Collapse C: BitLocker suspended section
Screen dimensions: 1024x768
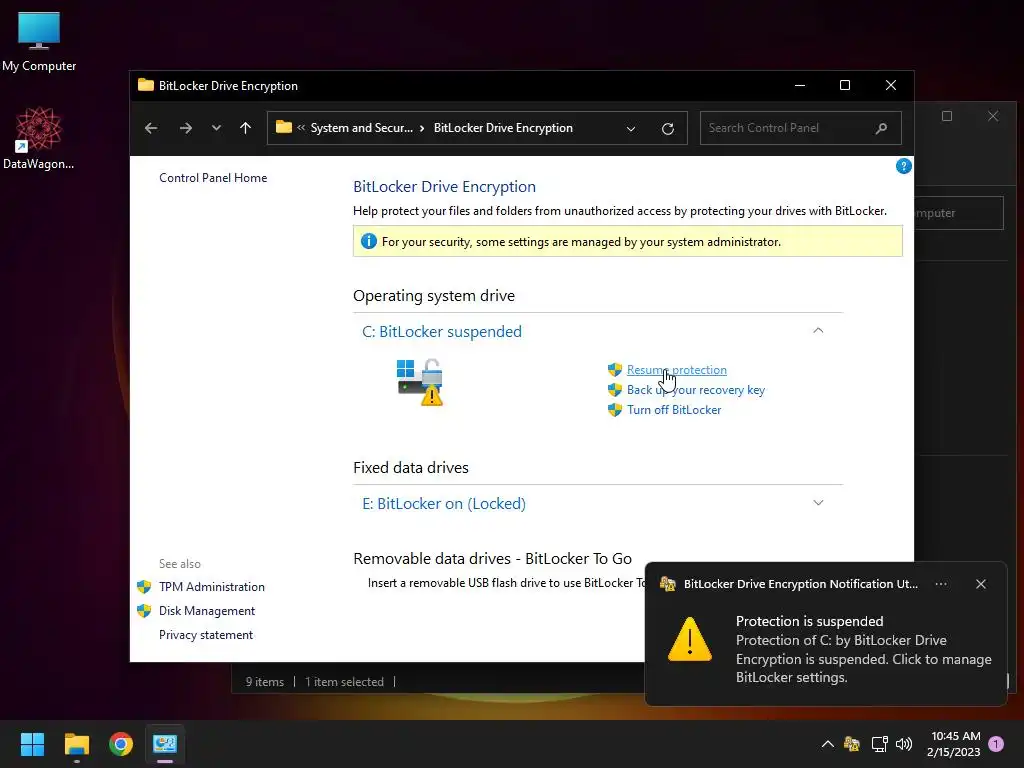[x=818, y=330]
